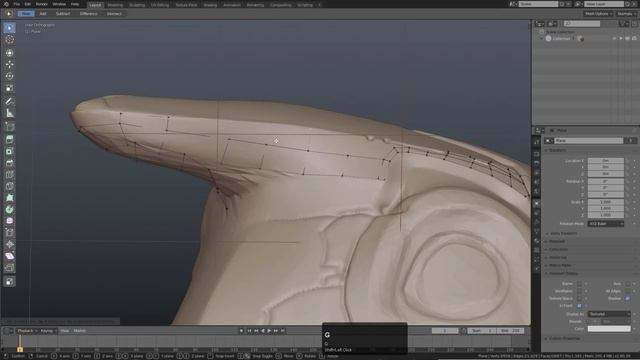Select the Knife tool

tap(9, 186)
